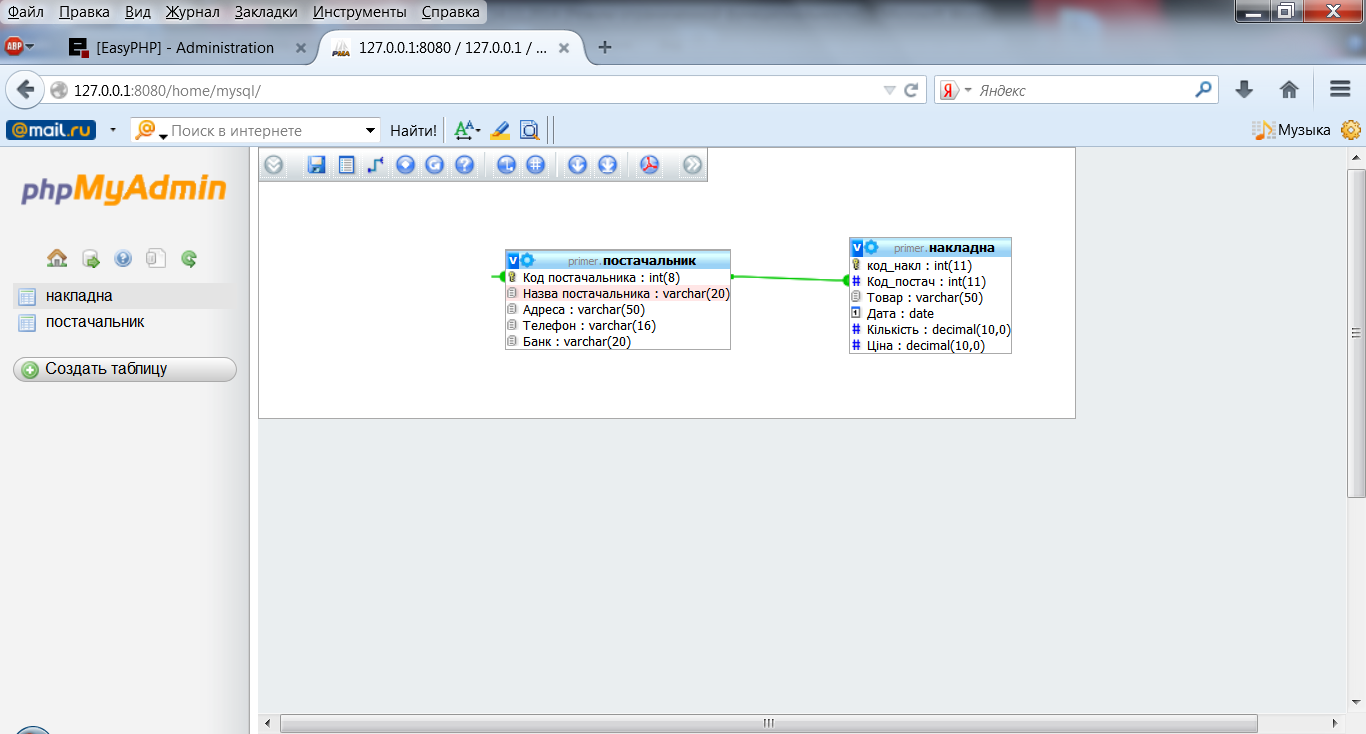Close the [EasyPHP] - Administration tab
1366x734 pixels.
point(301,48)
